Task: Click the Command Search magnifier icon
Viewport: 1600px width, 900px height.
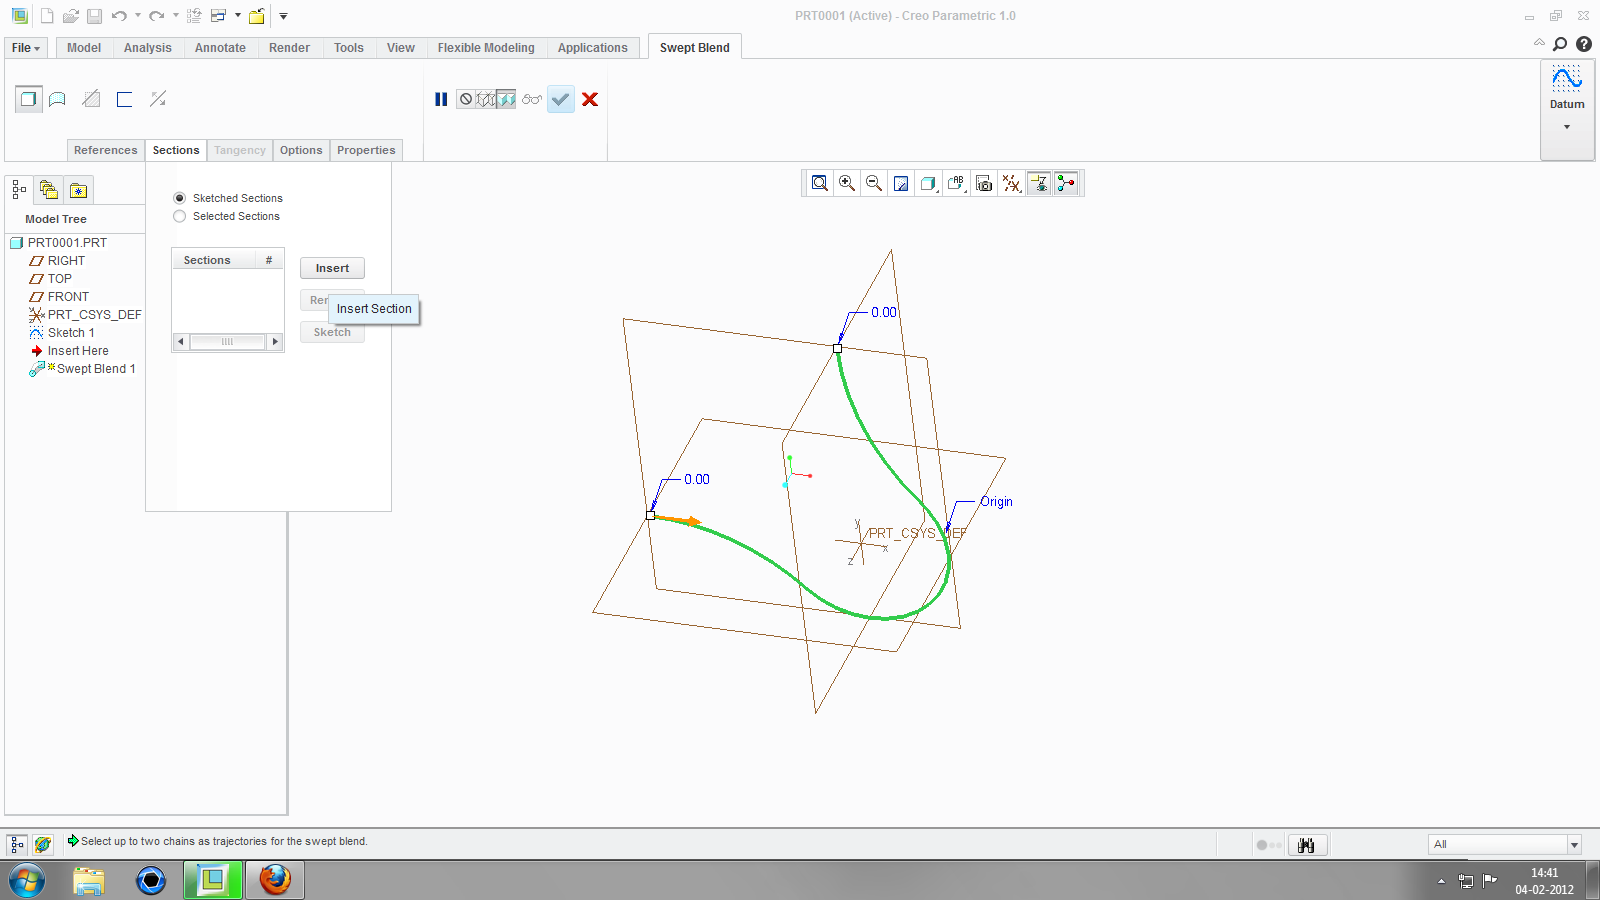Action: point(1560,44)
